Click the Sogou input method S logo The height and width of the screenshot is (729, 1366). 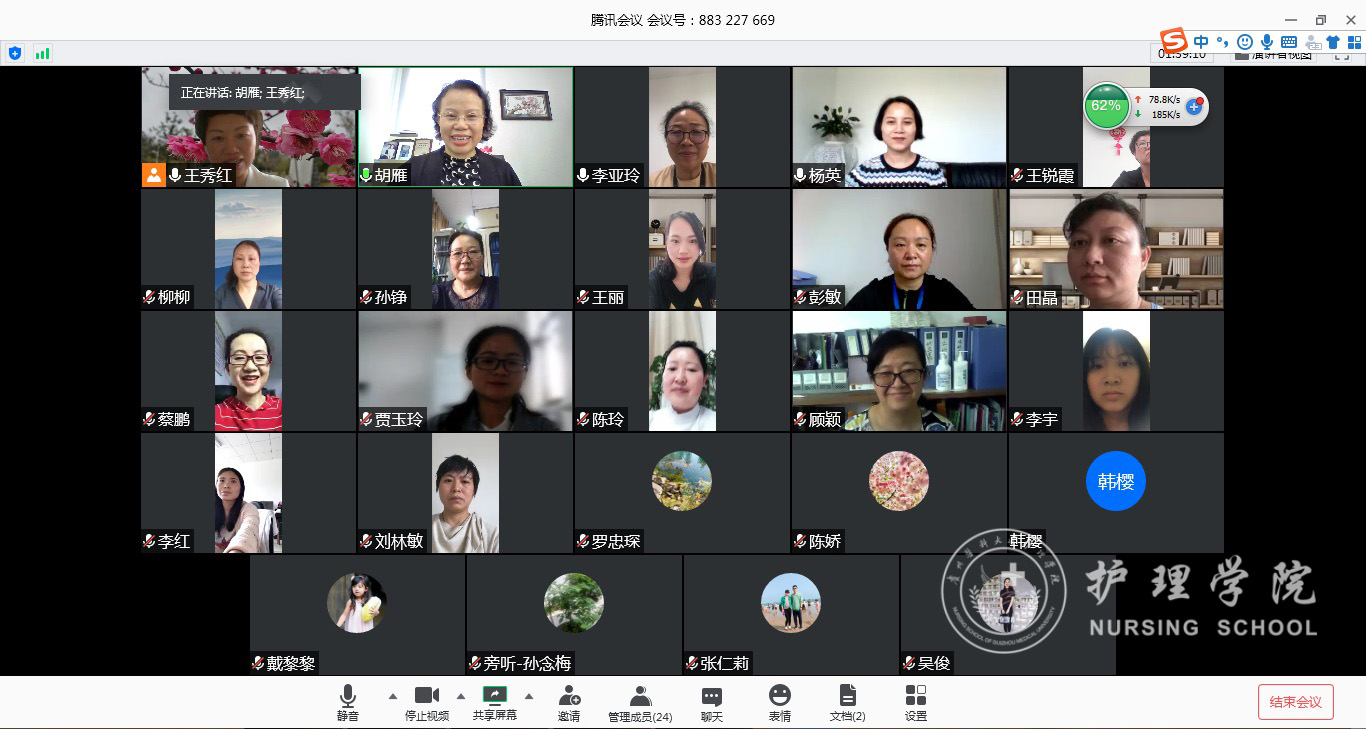(1174, 42)
